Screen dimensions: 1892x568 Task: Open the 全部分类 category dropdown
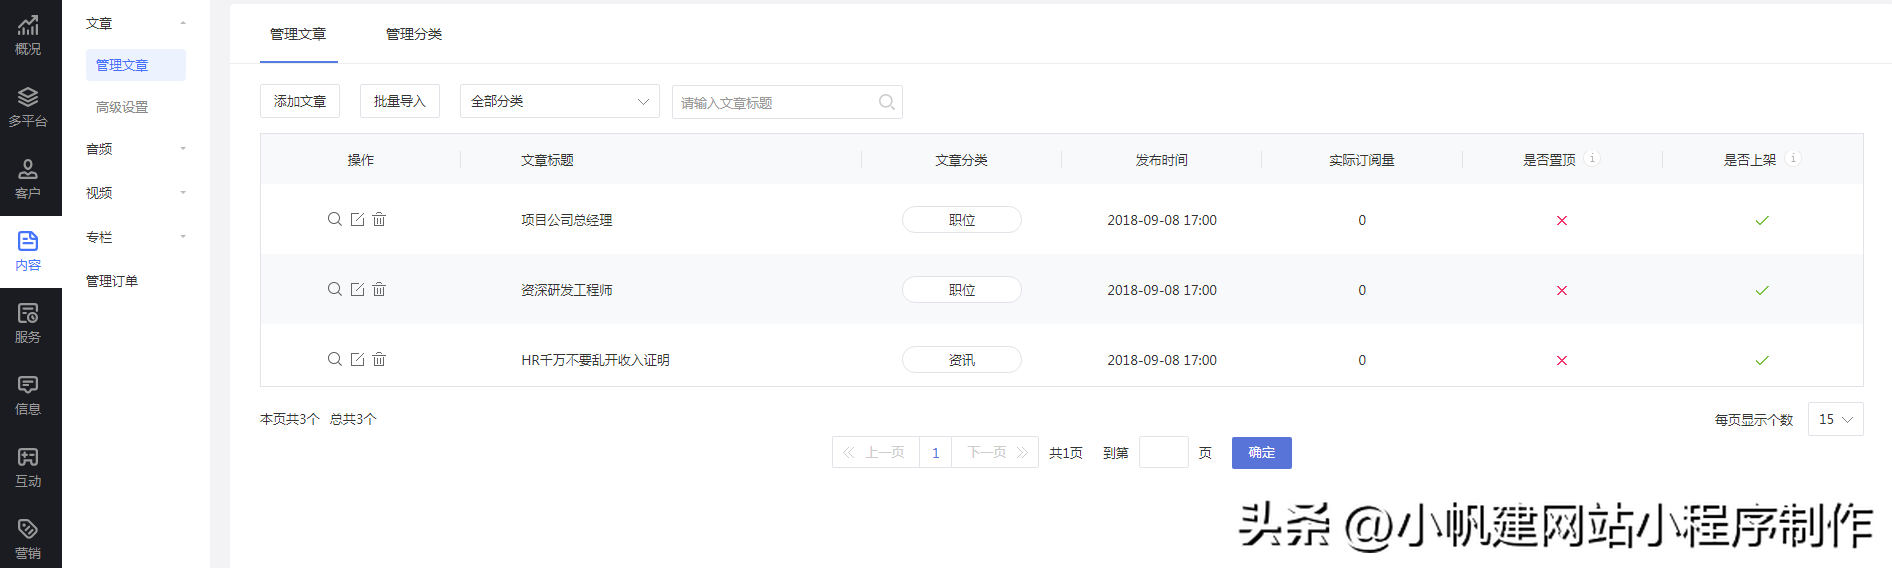tap(560, 101)
